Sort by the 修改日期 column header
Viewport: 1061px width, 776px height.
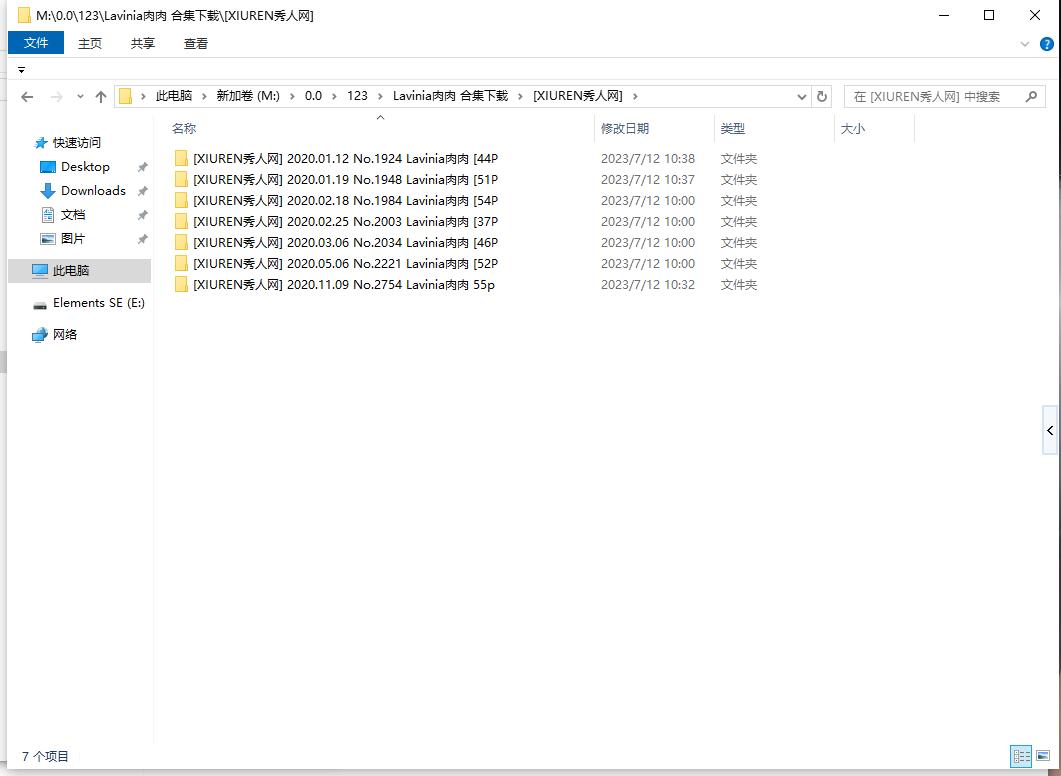point(625,129)
